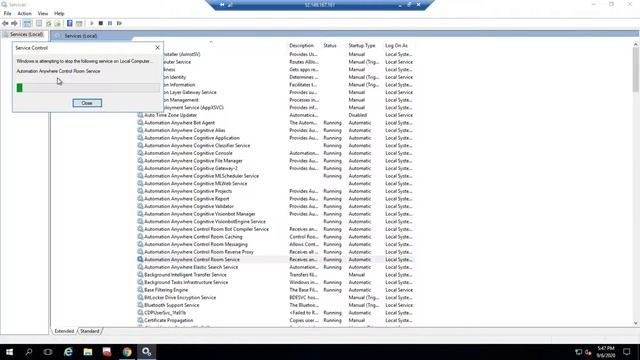Screen dimensions: 640x360
Task: Select Background Intelligent Transfer Service
Action: tap(185, 275)
